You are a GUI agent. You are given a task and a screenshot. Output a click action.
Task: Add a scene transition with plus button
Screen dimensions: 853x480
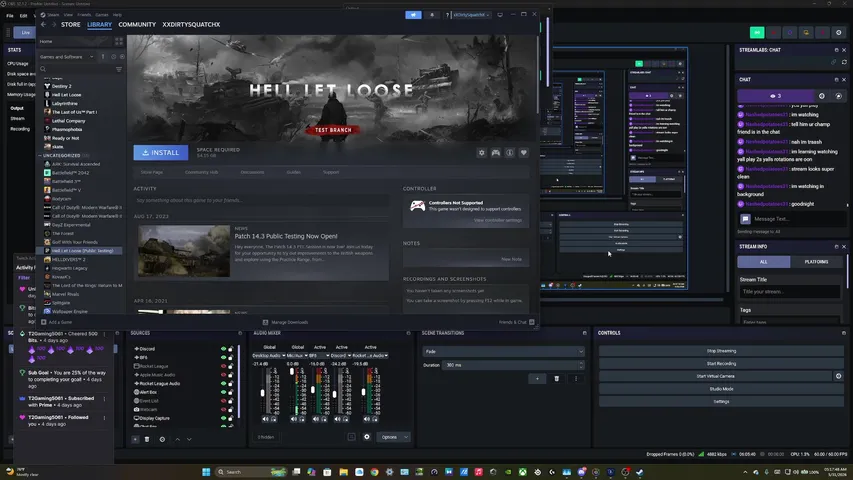coord(537,379)
